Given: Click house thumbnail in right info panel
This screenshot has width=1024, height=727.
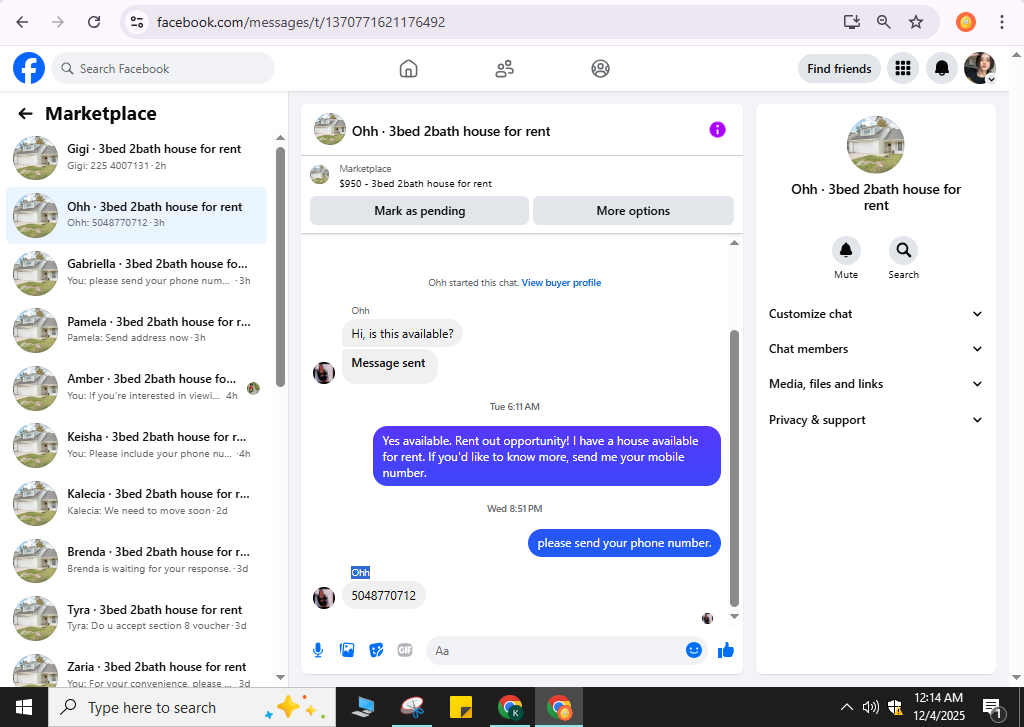Looking at the screenshot, I should click(x=875, y=145).
